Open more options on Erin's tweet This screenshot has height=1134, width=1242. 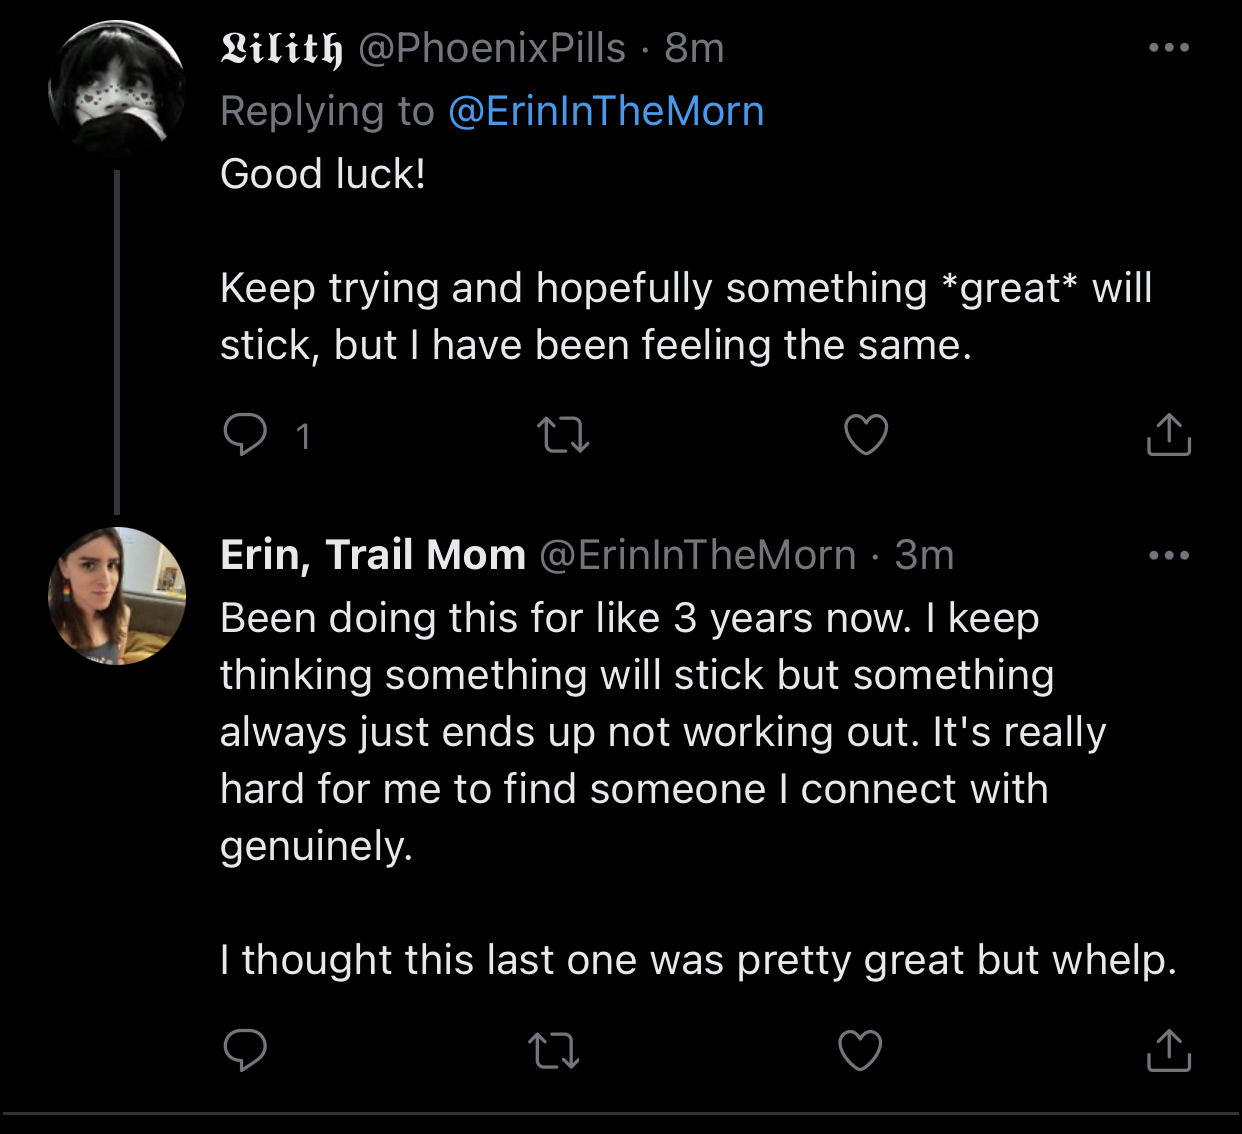[x=1168, y=555]
